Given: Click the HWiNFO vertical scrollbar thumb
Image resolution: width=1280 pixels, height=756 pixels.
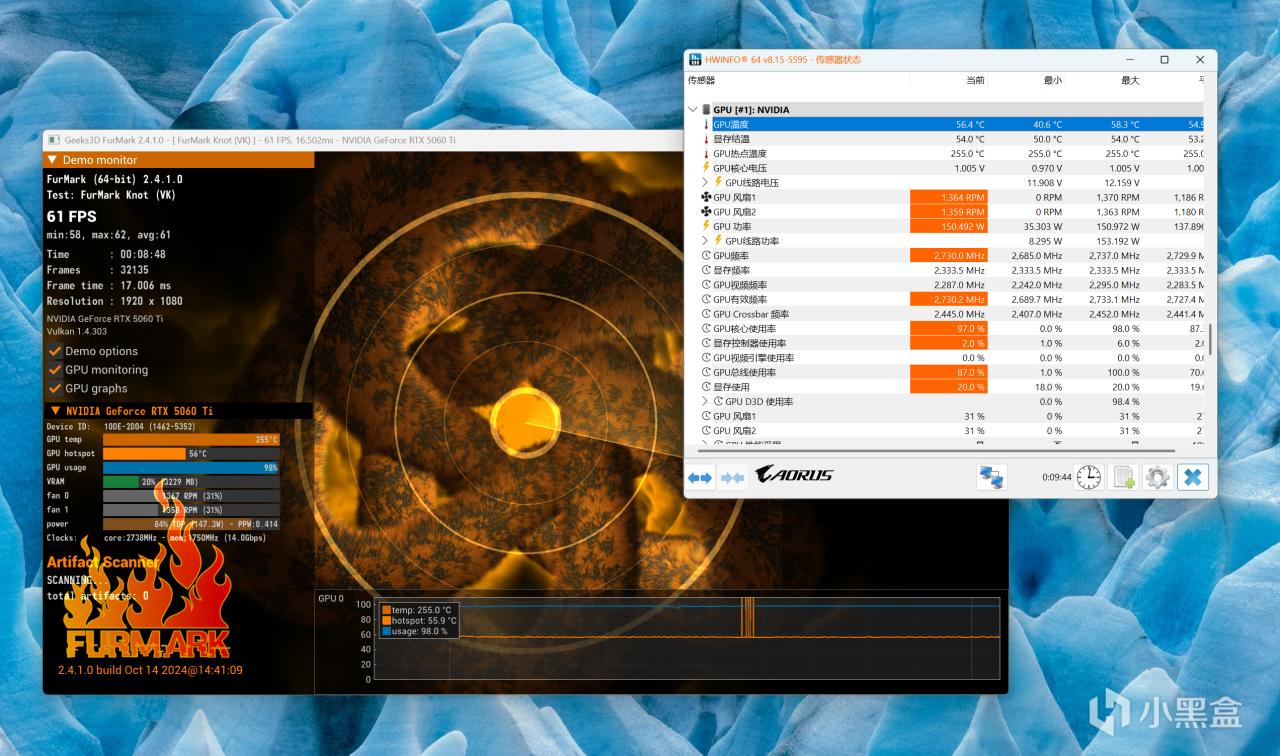Looking at the screenshot, I should pos(1209,339).
